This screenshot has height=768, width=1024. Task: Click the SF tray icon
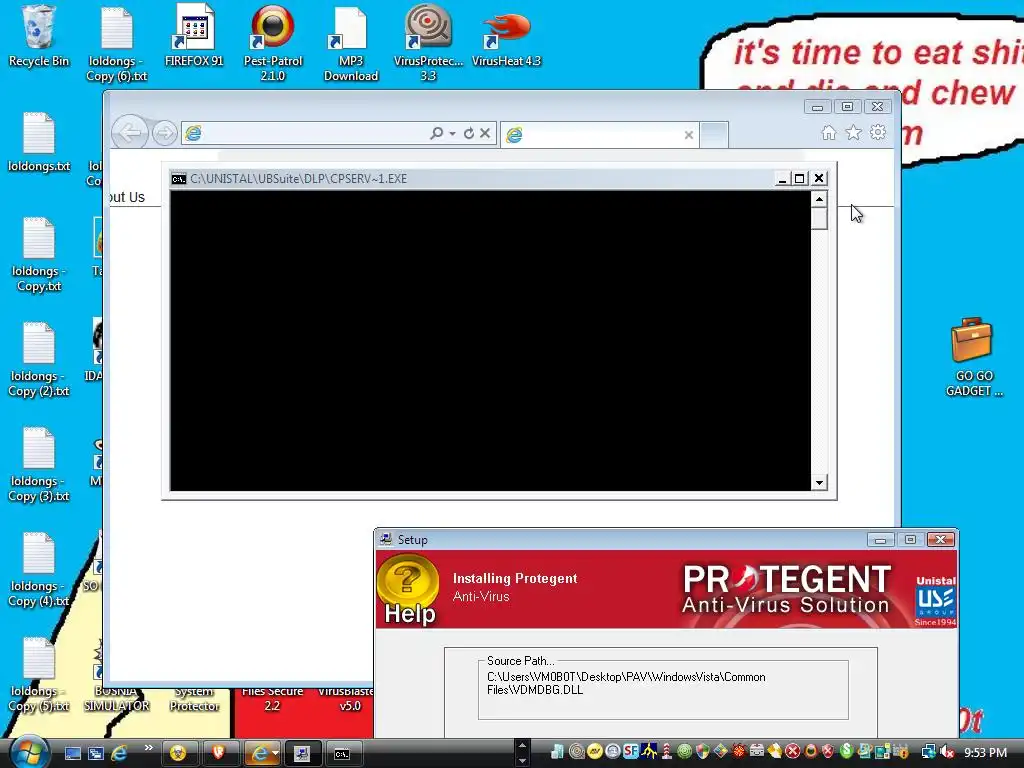(x=630, y=752)
